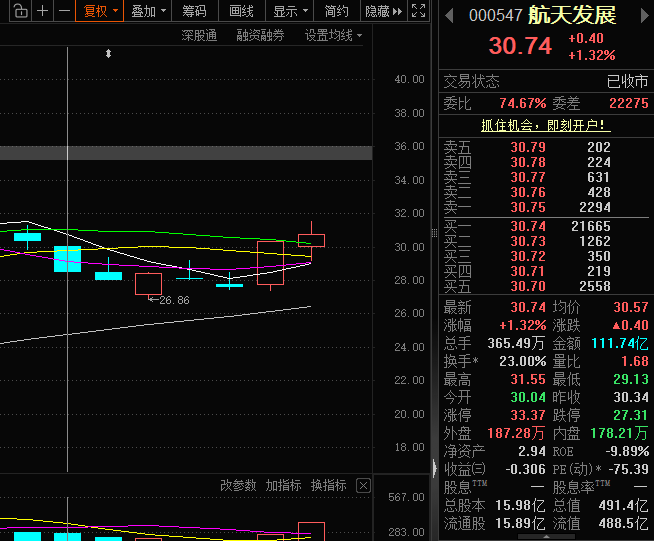Toggle fullscreen with the expand icon
The width and height of the screenshot is (654, 541).
click(x=418, y=11)
